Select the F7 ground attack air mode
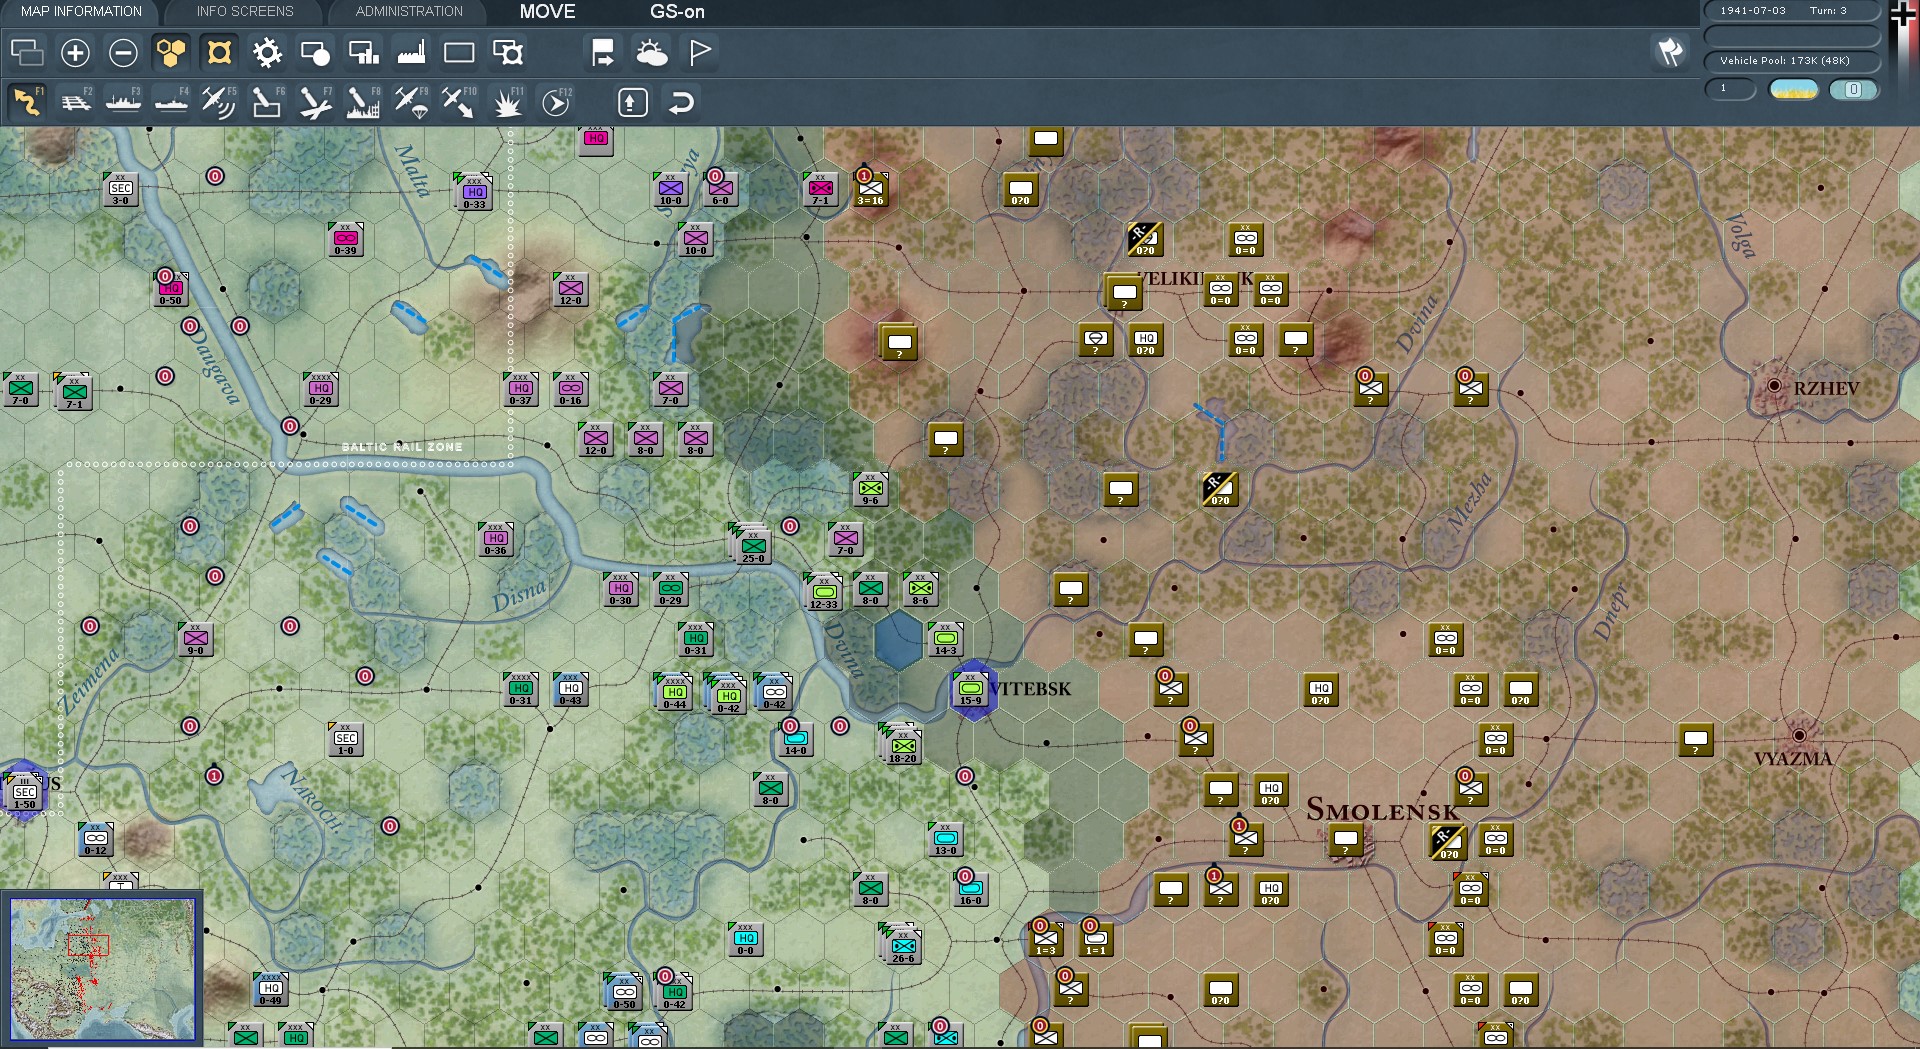This screenshot has height=1049, width=1920. tap(315, 102)
